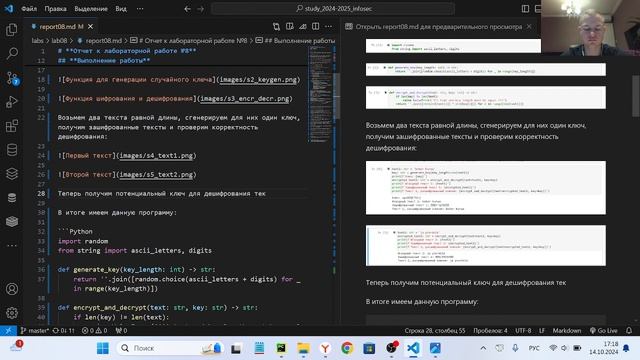Open preview to the side icon
Image resolution: width=640 pixels, height=360 pixels.
coord(289,27)
